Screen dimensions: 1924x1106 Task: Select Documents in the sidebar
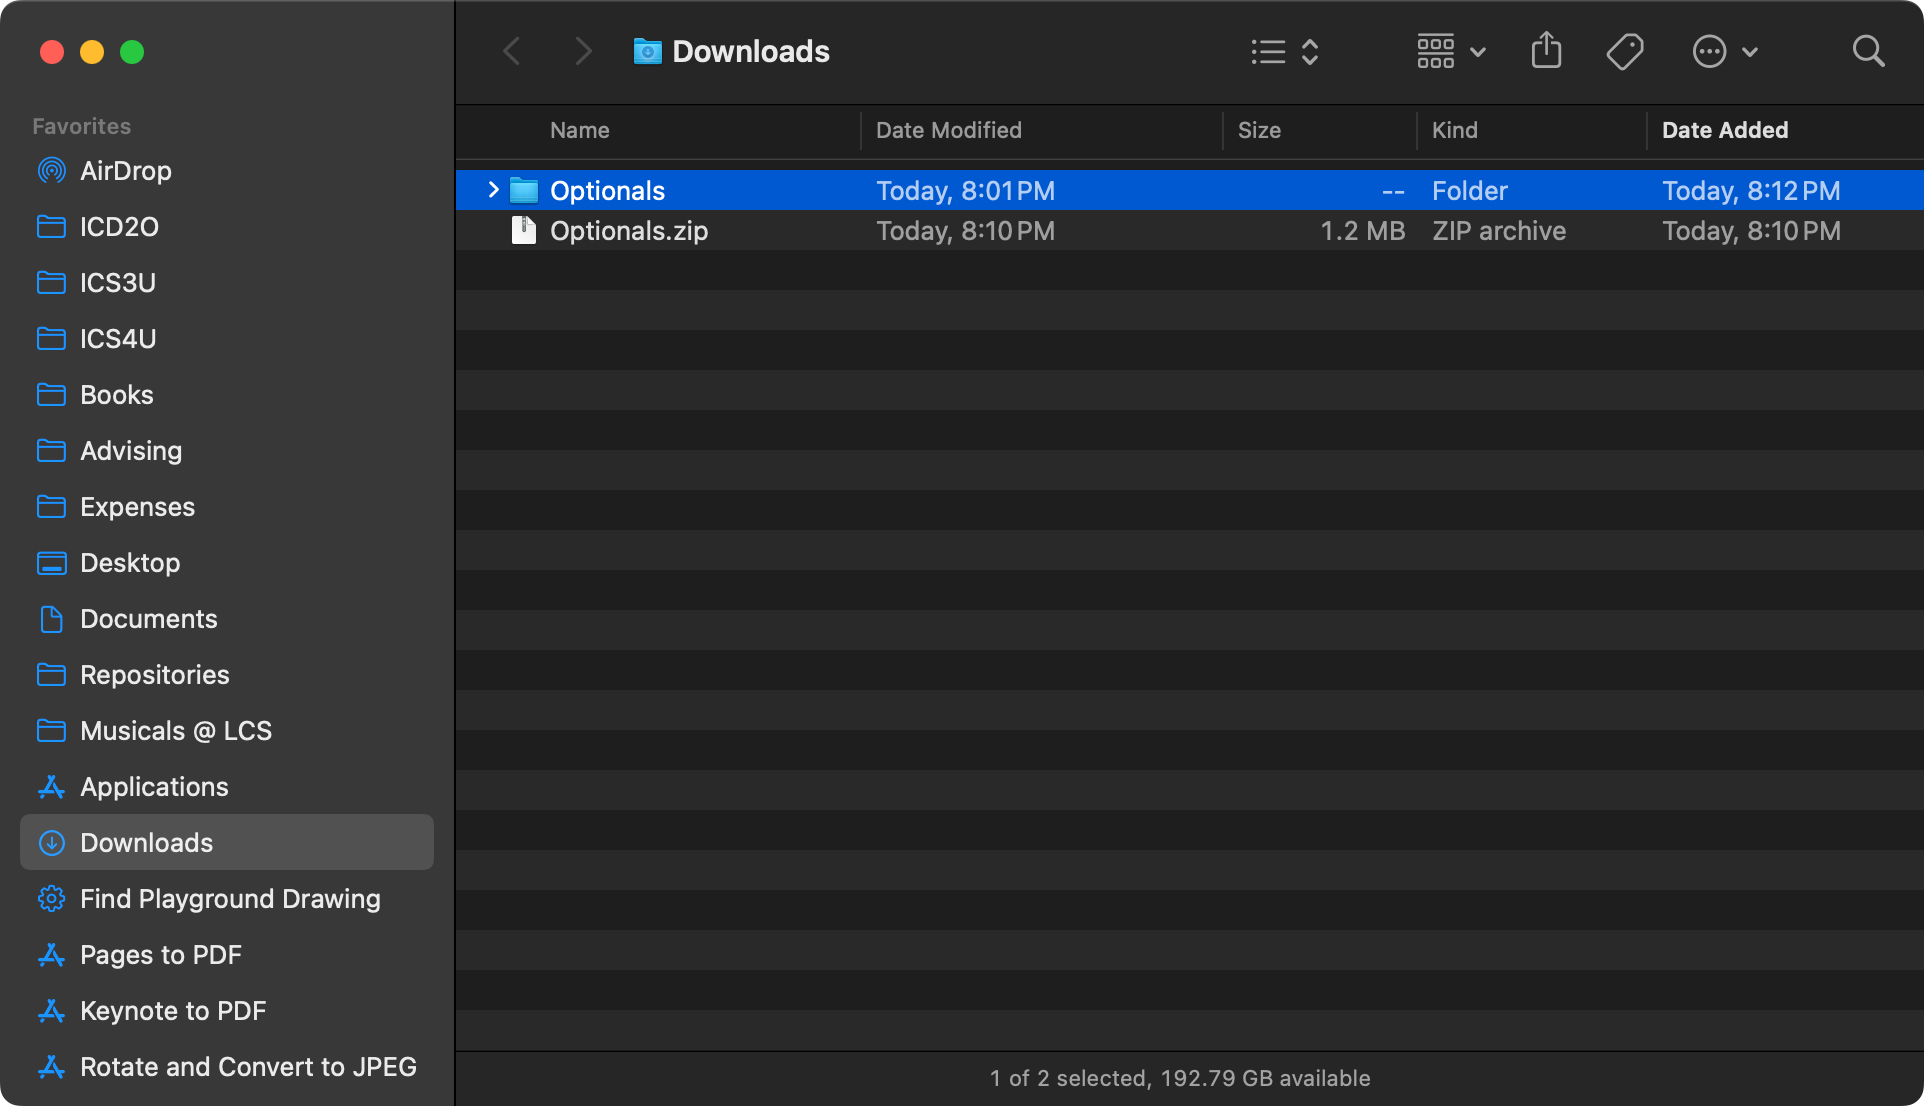(x=148, y=619)
